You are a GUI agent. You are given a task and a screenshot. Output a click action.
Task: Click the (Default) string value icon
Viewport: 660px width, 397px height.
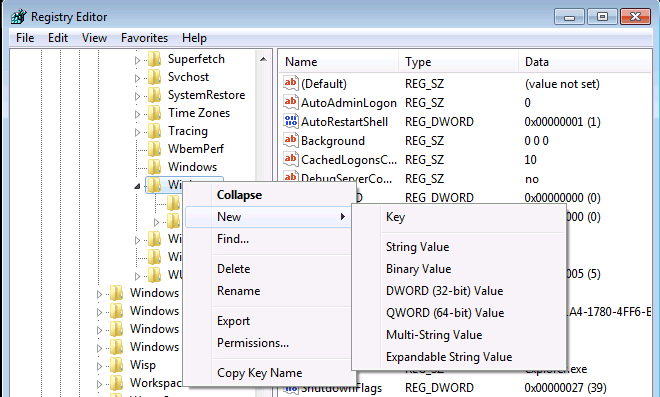290,83
